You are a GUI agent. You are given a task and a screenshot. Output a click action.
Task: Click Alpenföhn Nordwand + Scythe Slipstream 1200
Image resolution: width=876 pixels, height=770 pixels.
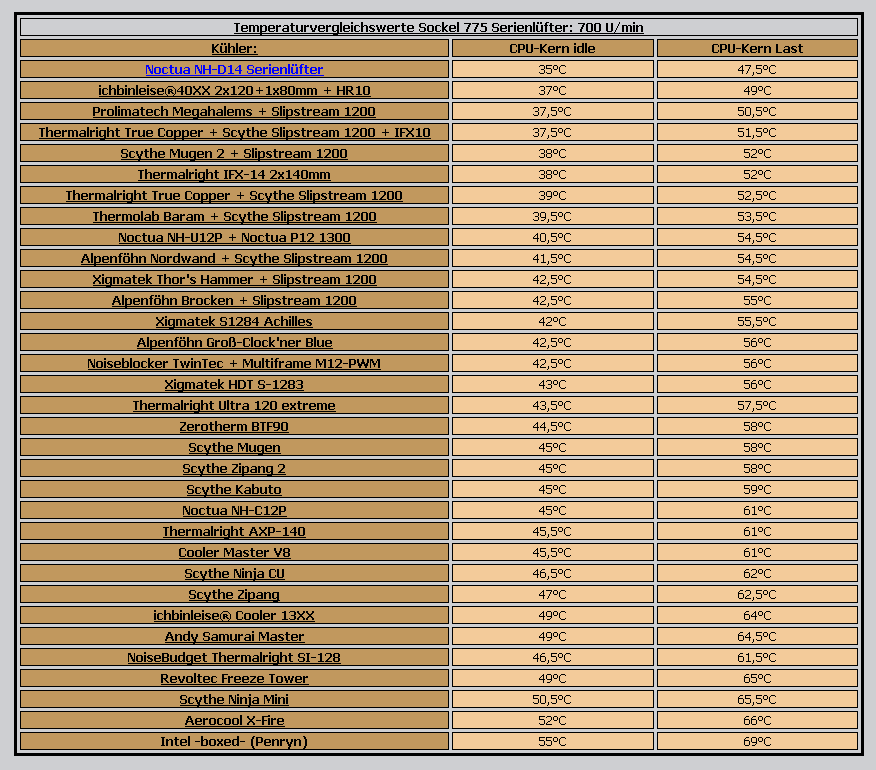pos(234,258)
